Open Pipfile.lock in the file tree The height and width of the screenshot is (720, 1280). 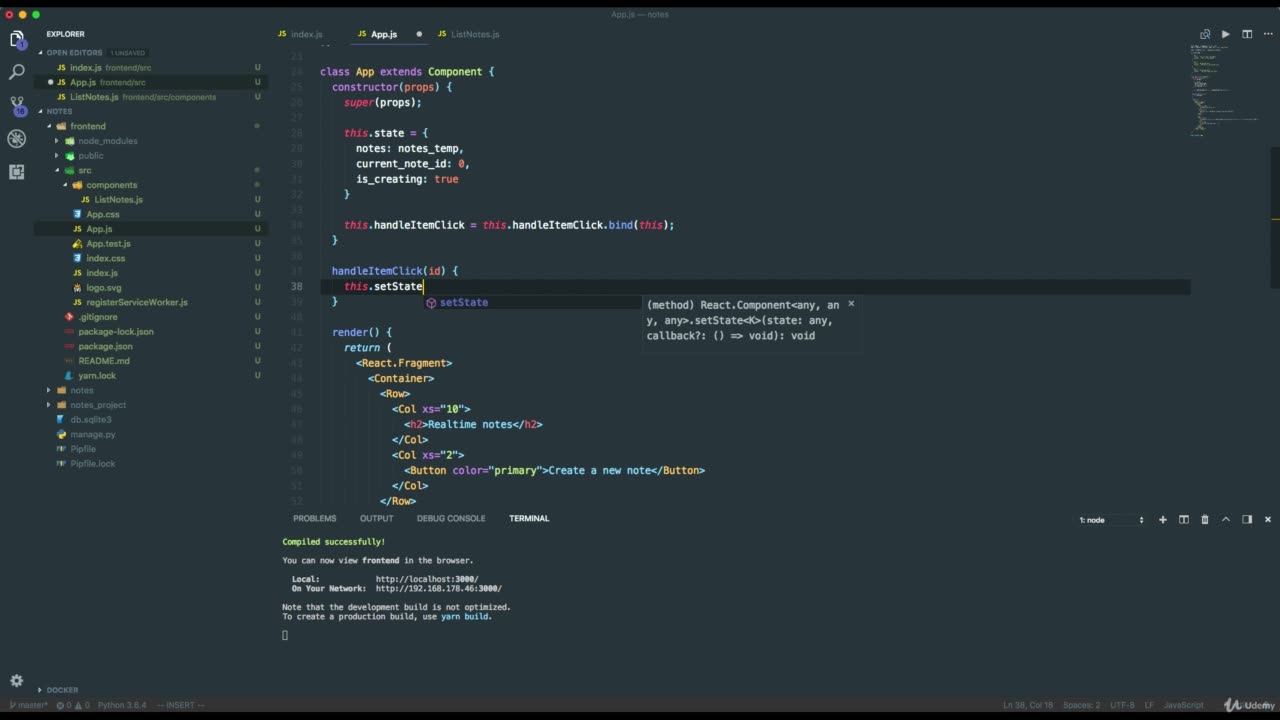click(x=92, y=463)
